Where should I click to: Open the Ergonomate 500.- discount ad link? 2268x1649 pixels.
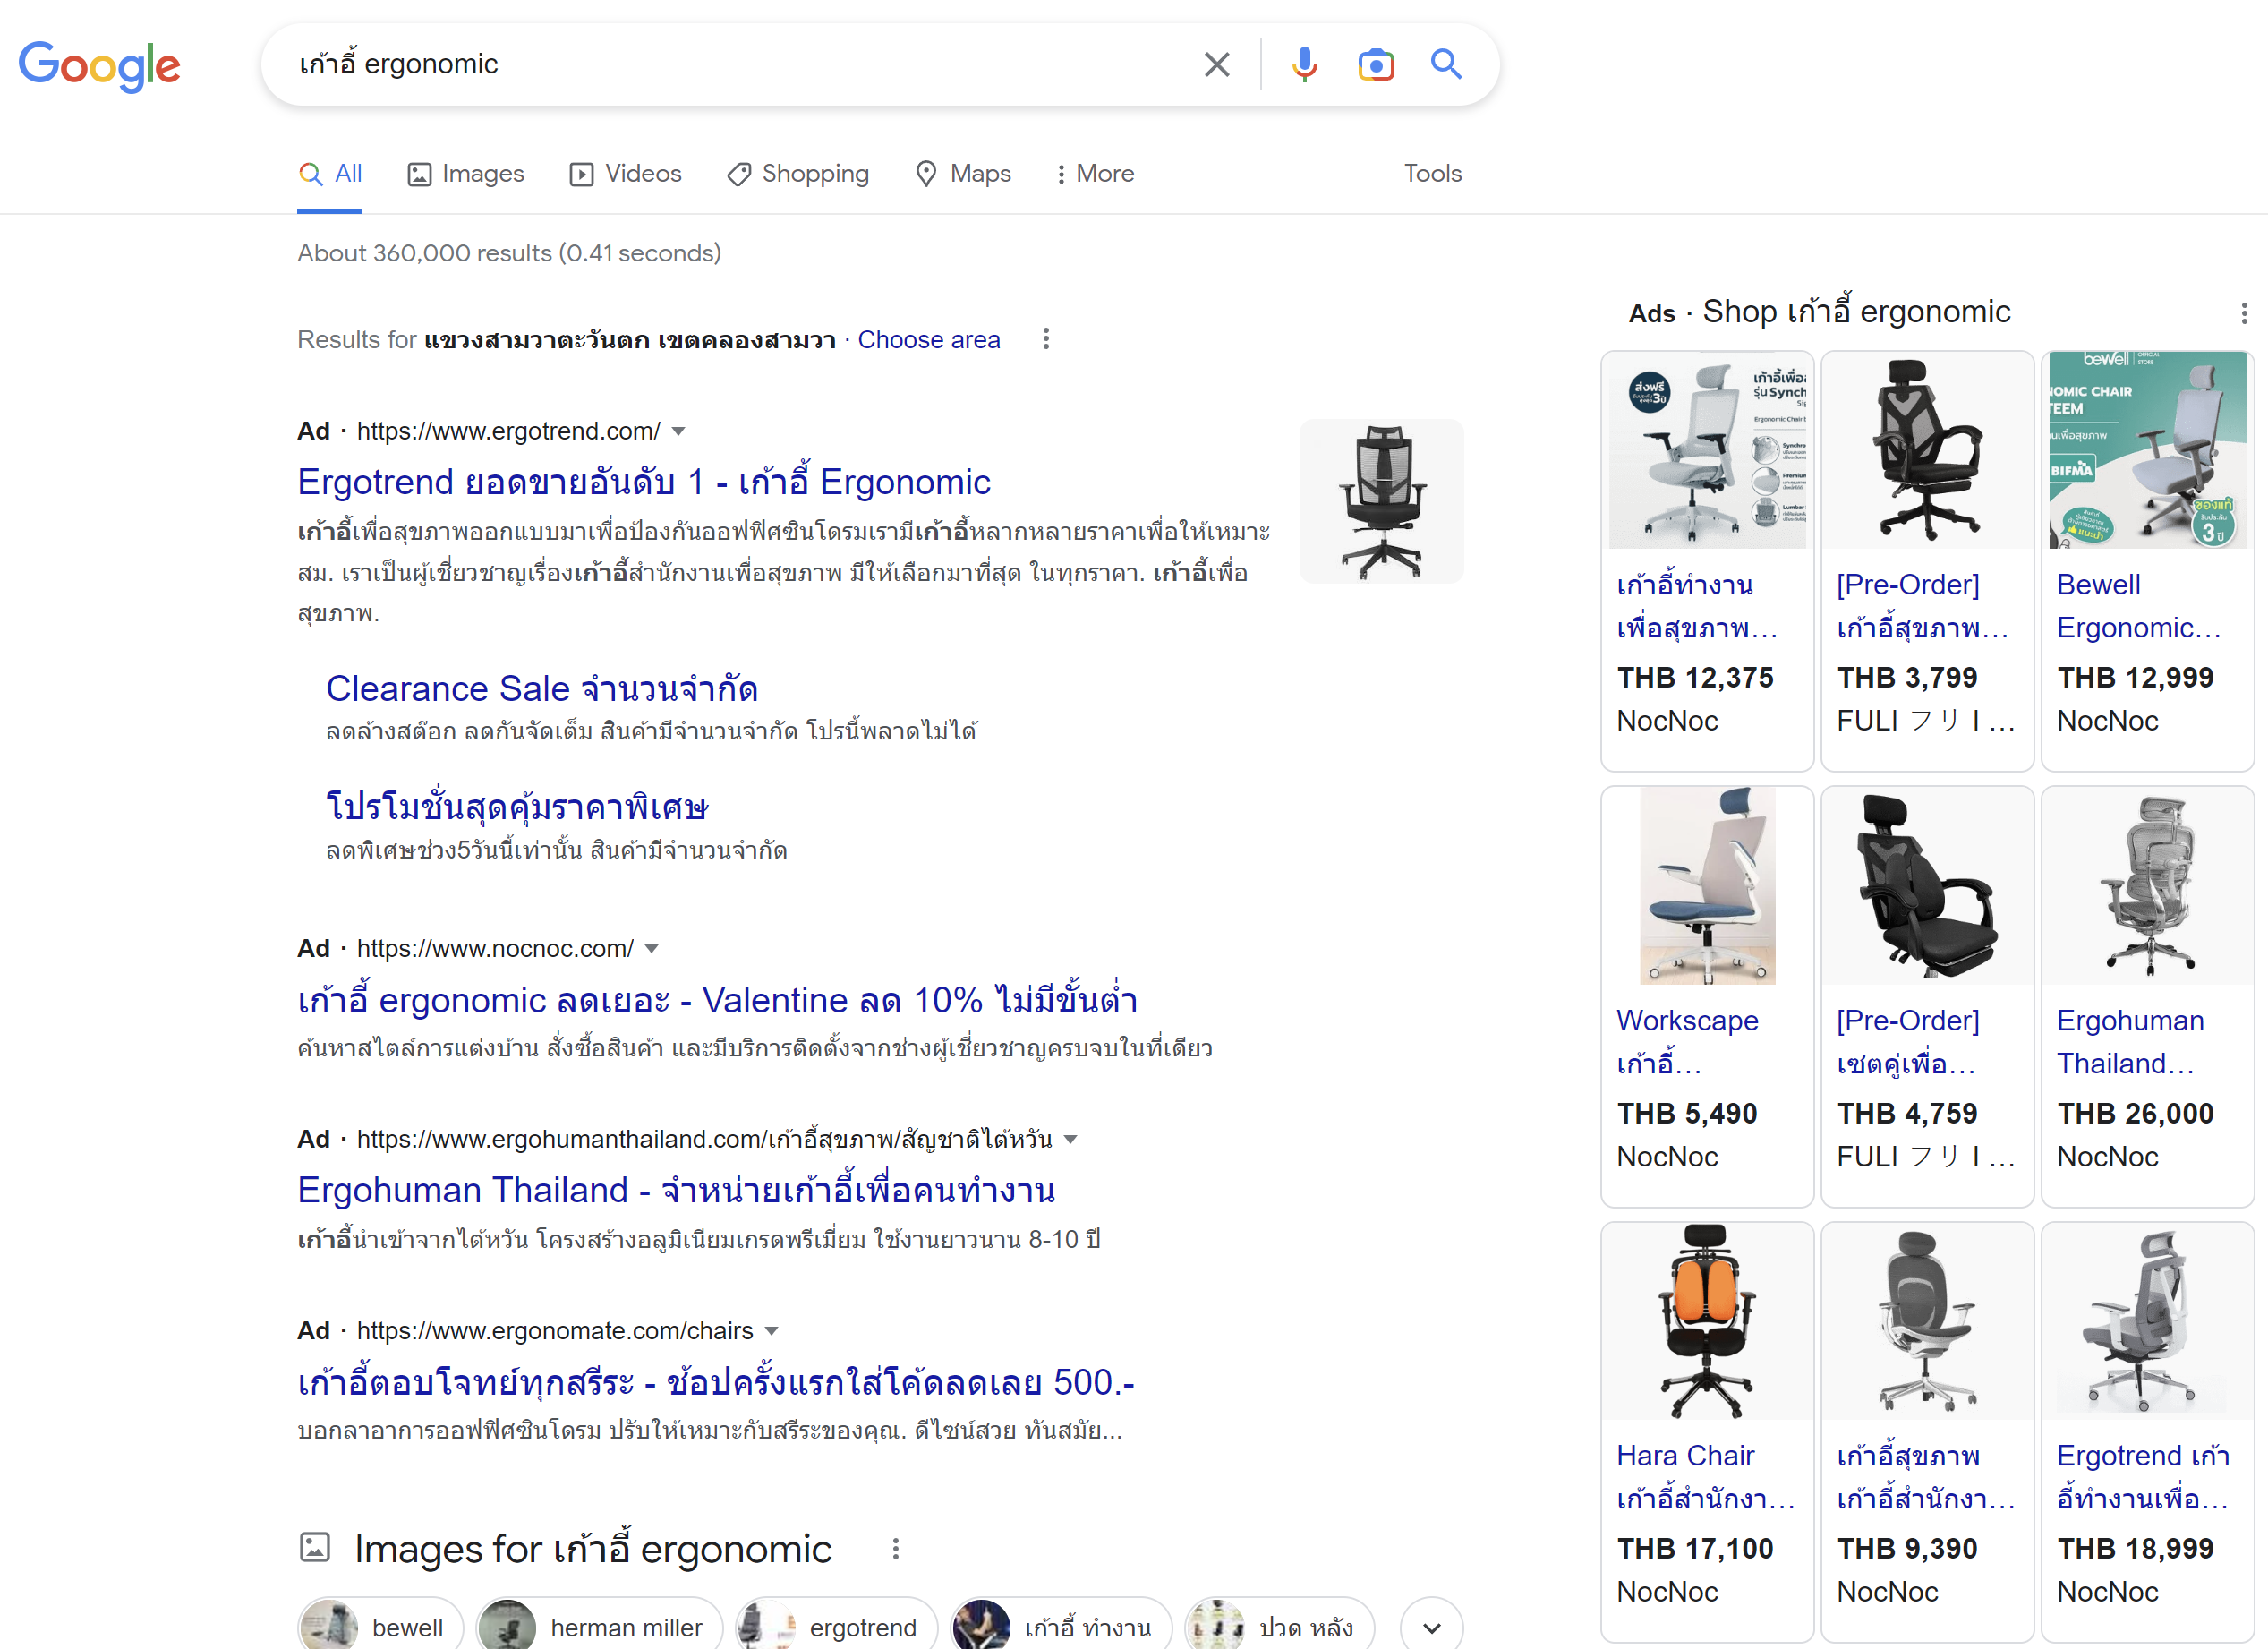click(x=716, y=1382)
